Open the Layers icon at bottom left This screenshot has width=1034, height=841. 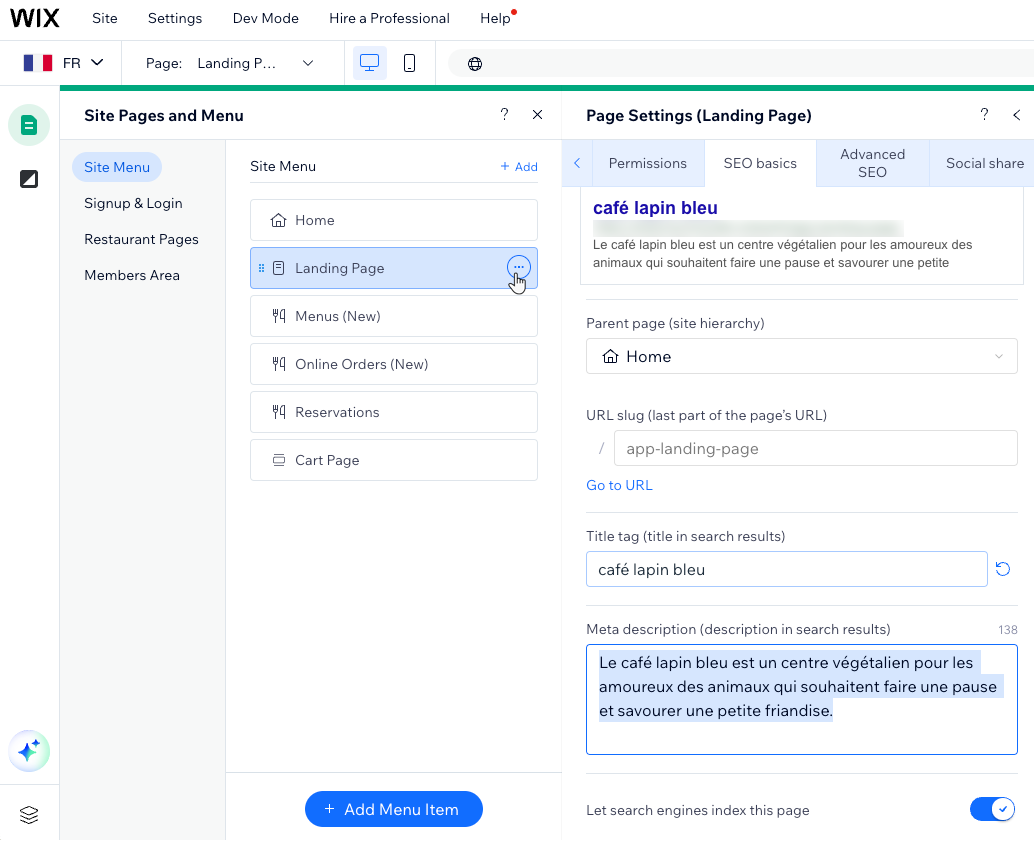29,815
